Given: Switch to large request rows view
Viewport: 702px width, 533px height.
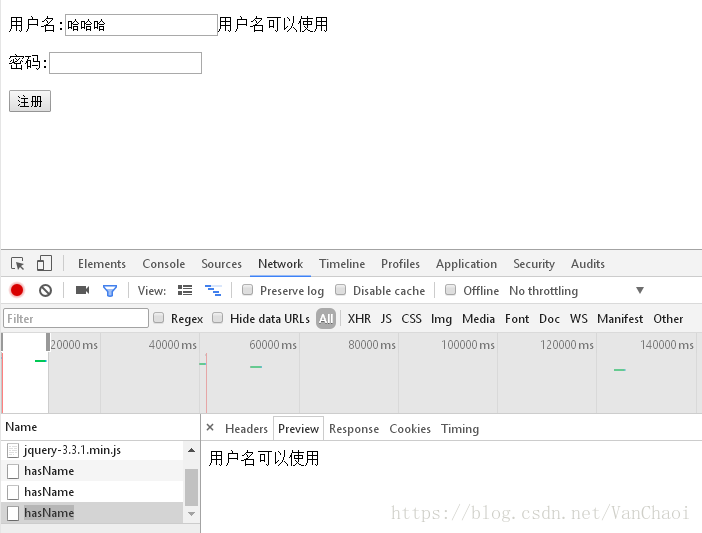Looking at the screenshot, I should pos(185,290).
